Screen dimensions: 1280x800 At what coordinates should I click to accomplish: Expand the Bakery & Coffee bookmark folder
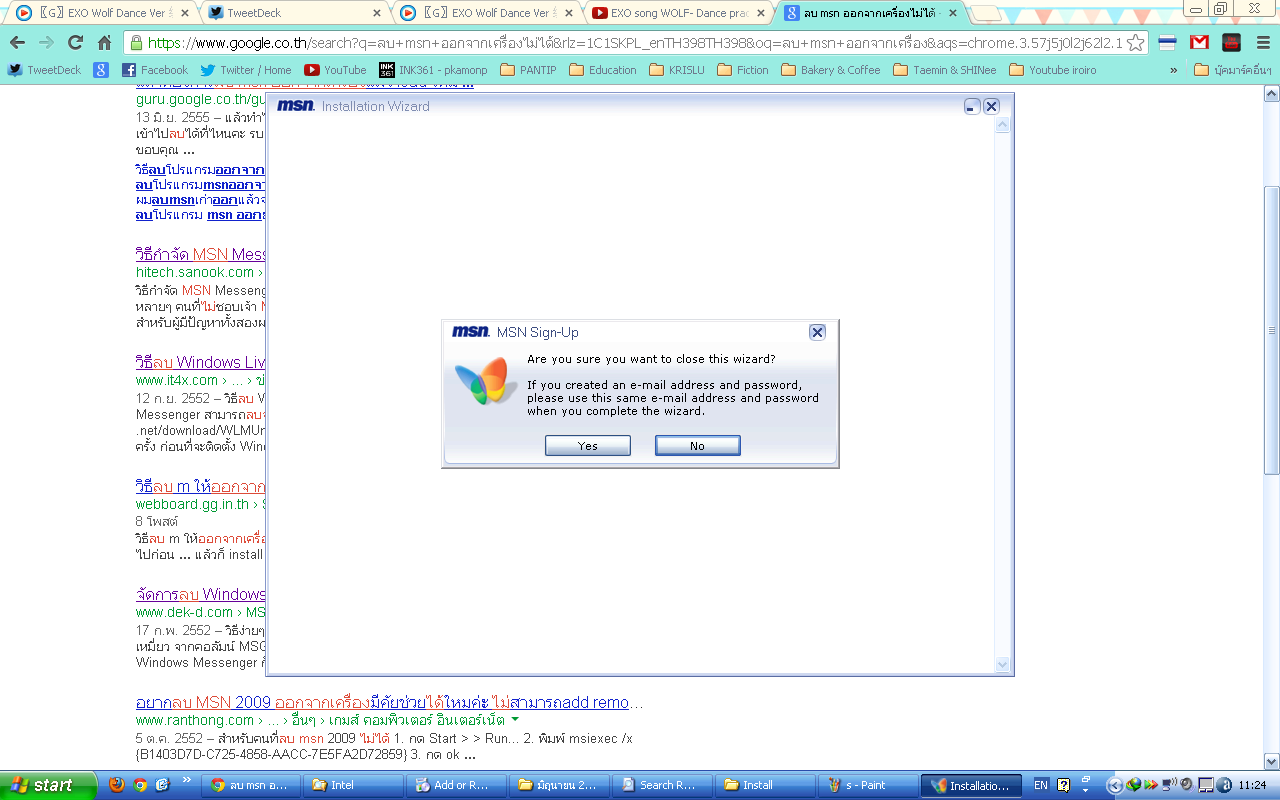(831, 70)
